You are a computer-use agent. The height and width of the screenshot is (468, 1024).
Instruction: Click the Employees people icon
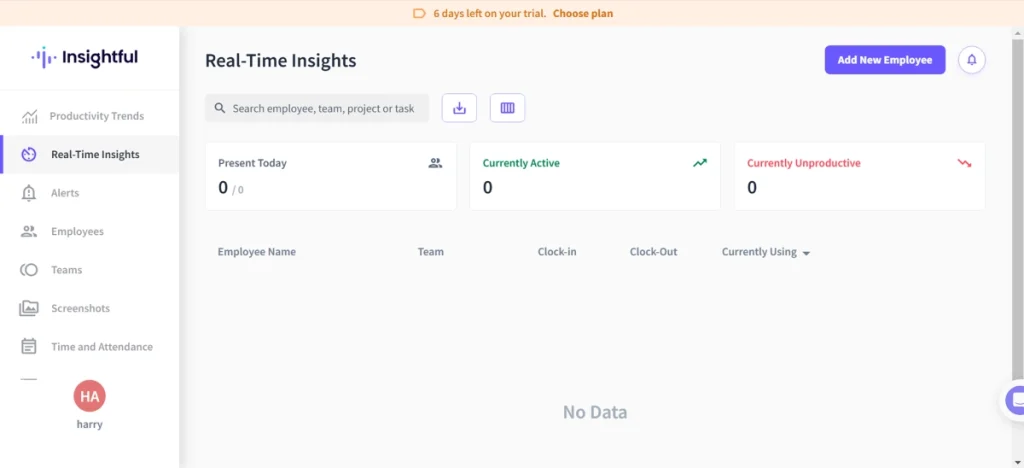(29, 231)
